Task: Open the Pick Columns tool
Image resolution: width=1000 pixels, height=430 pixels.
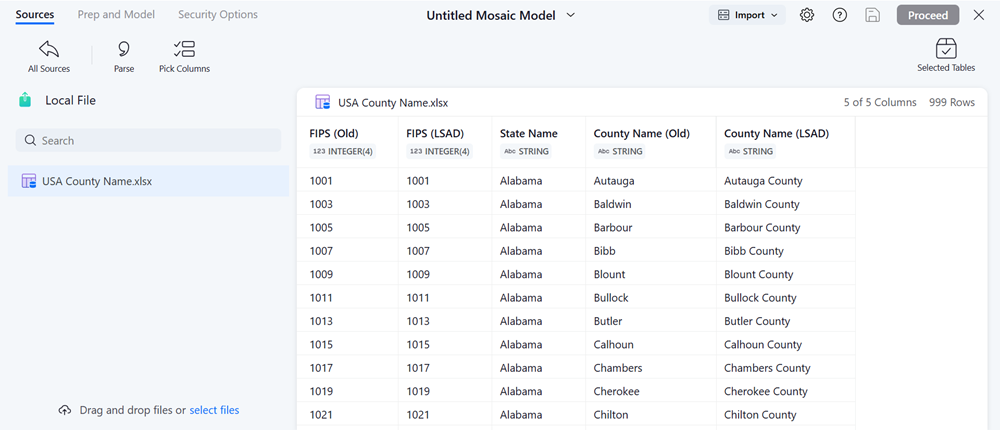Action: (x=184, y=49)
